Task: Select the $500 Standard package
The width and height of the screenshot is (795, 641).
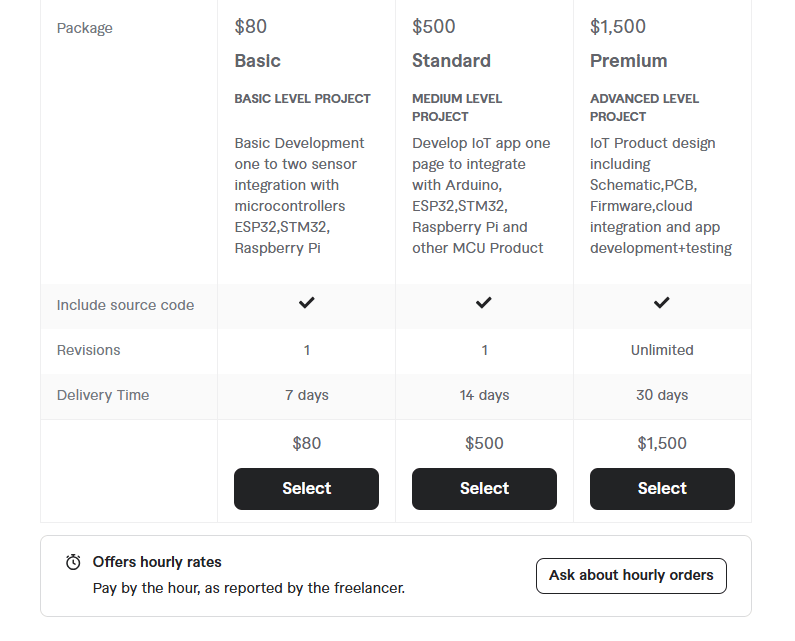Action: 484,489
